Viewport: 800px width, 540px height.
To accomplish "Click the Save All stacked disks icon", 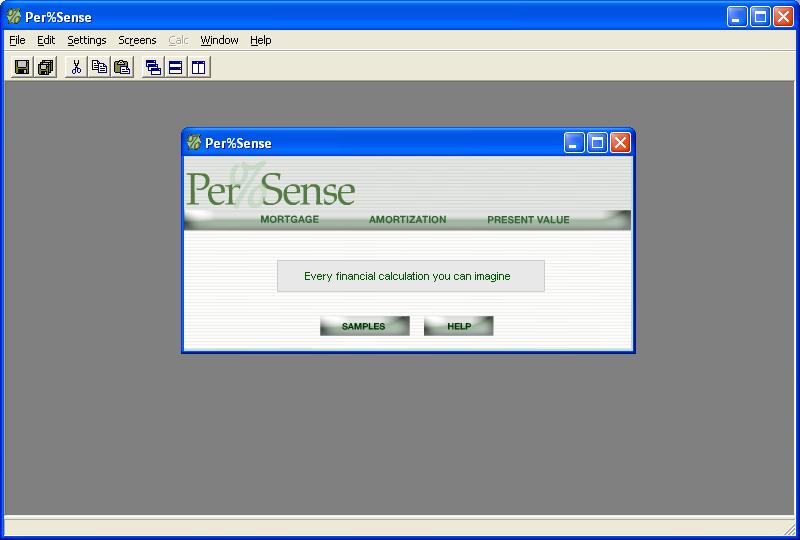I will 45,67.
